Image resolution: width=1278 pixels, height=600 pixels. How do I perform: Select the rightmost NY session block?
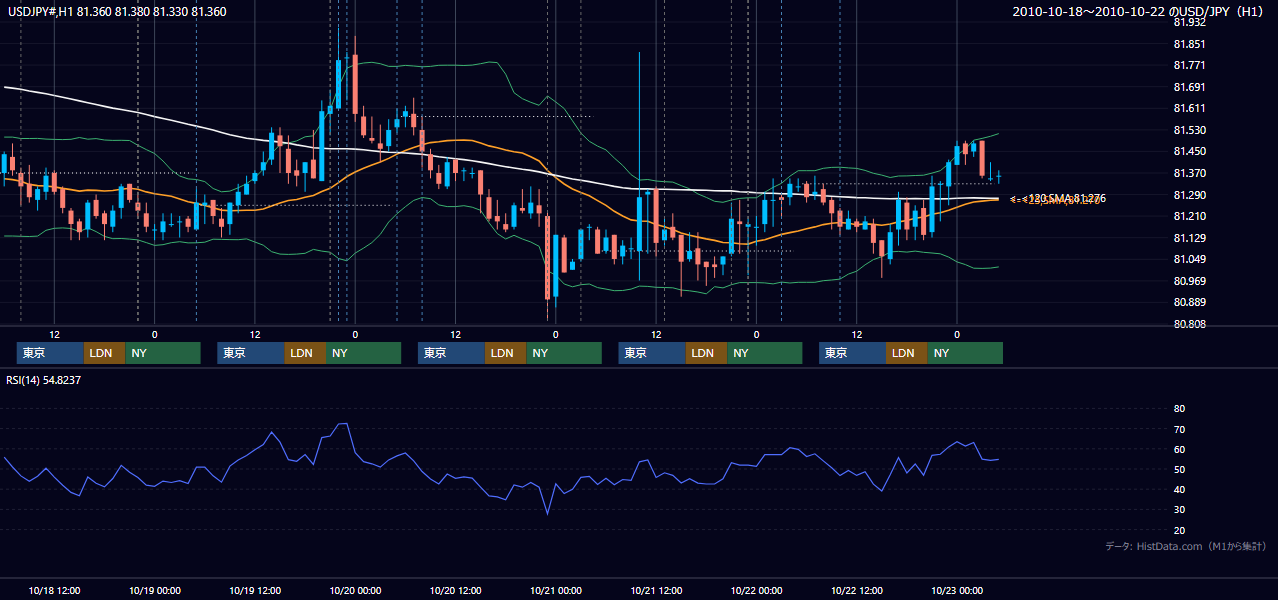965,353
